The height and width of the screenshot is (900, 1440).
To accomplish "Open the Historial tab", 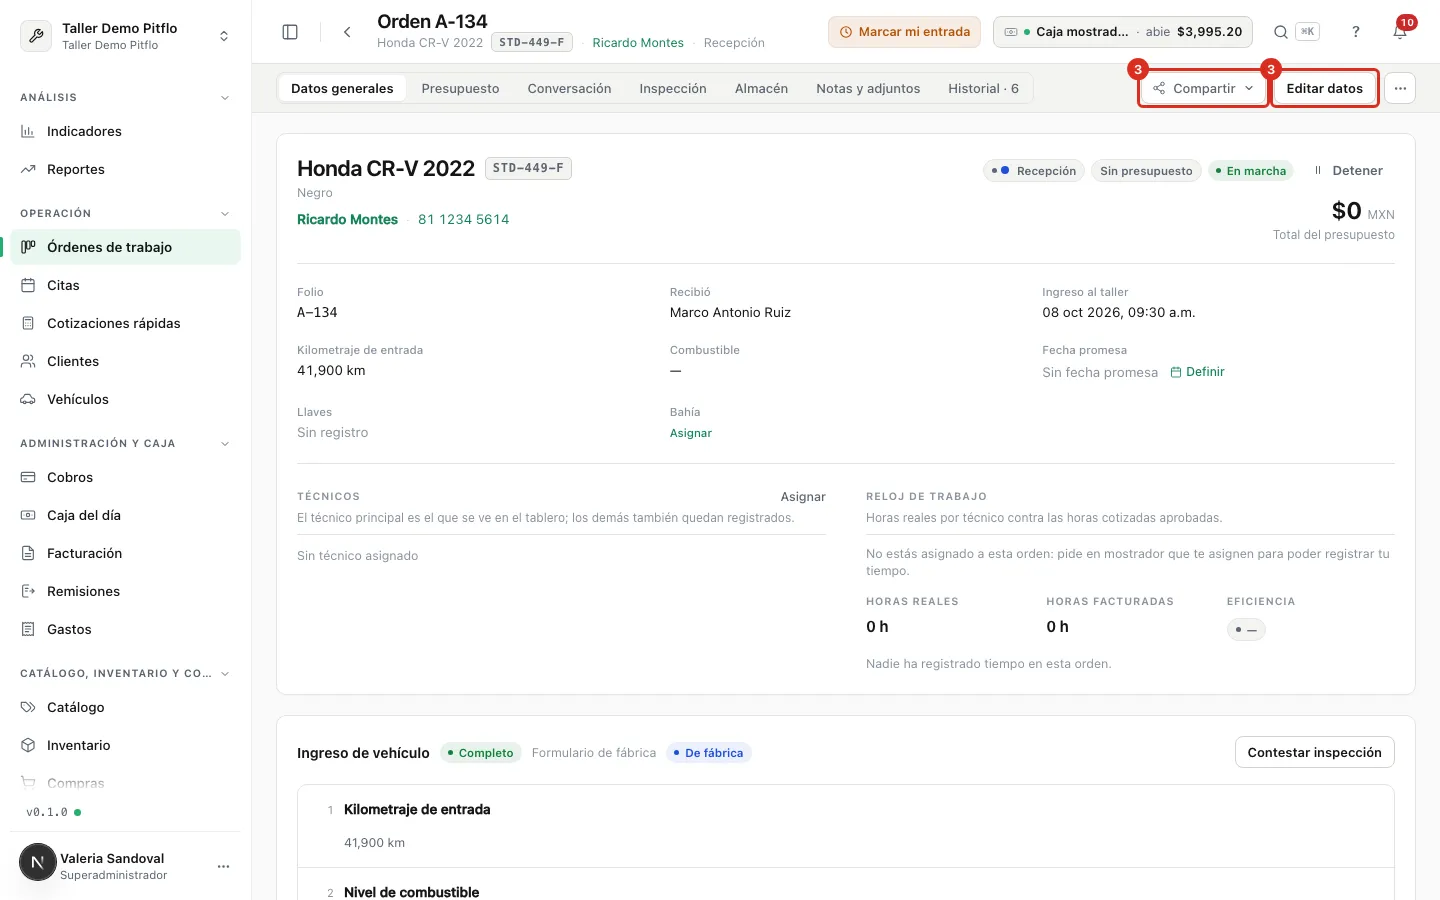I will pos(983,88).
